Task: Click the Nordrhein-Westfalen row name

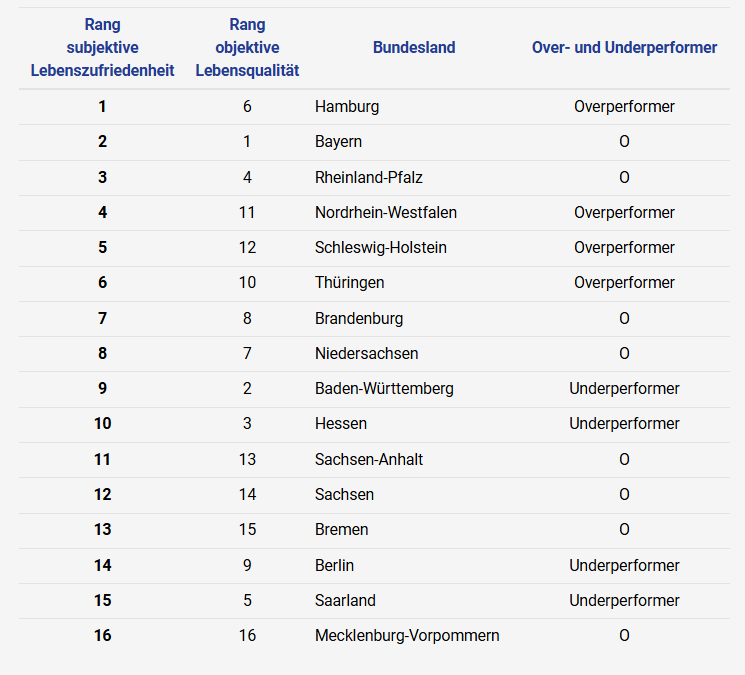Action: coord(386,213)
